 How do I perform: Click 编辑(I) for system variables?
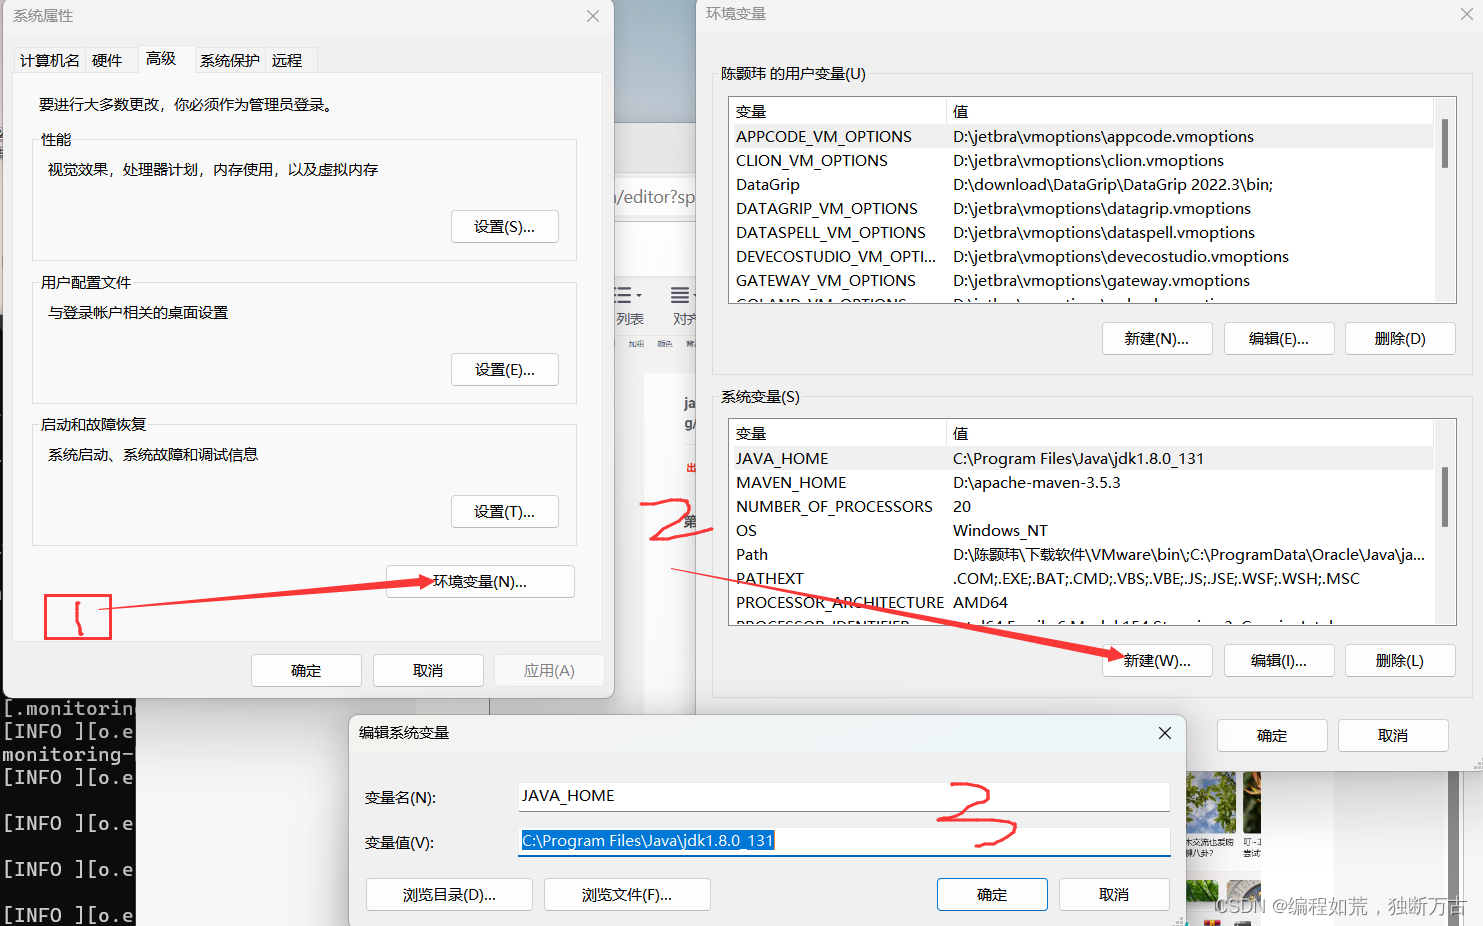tap(1279, 660)
